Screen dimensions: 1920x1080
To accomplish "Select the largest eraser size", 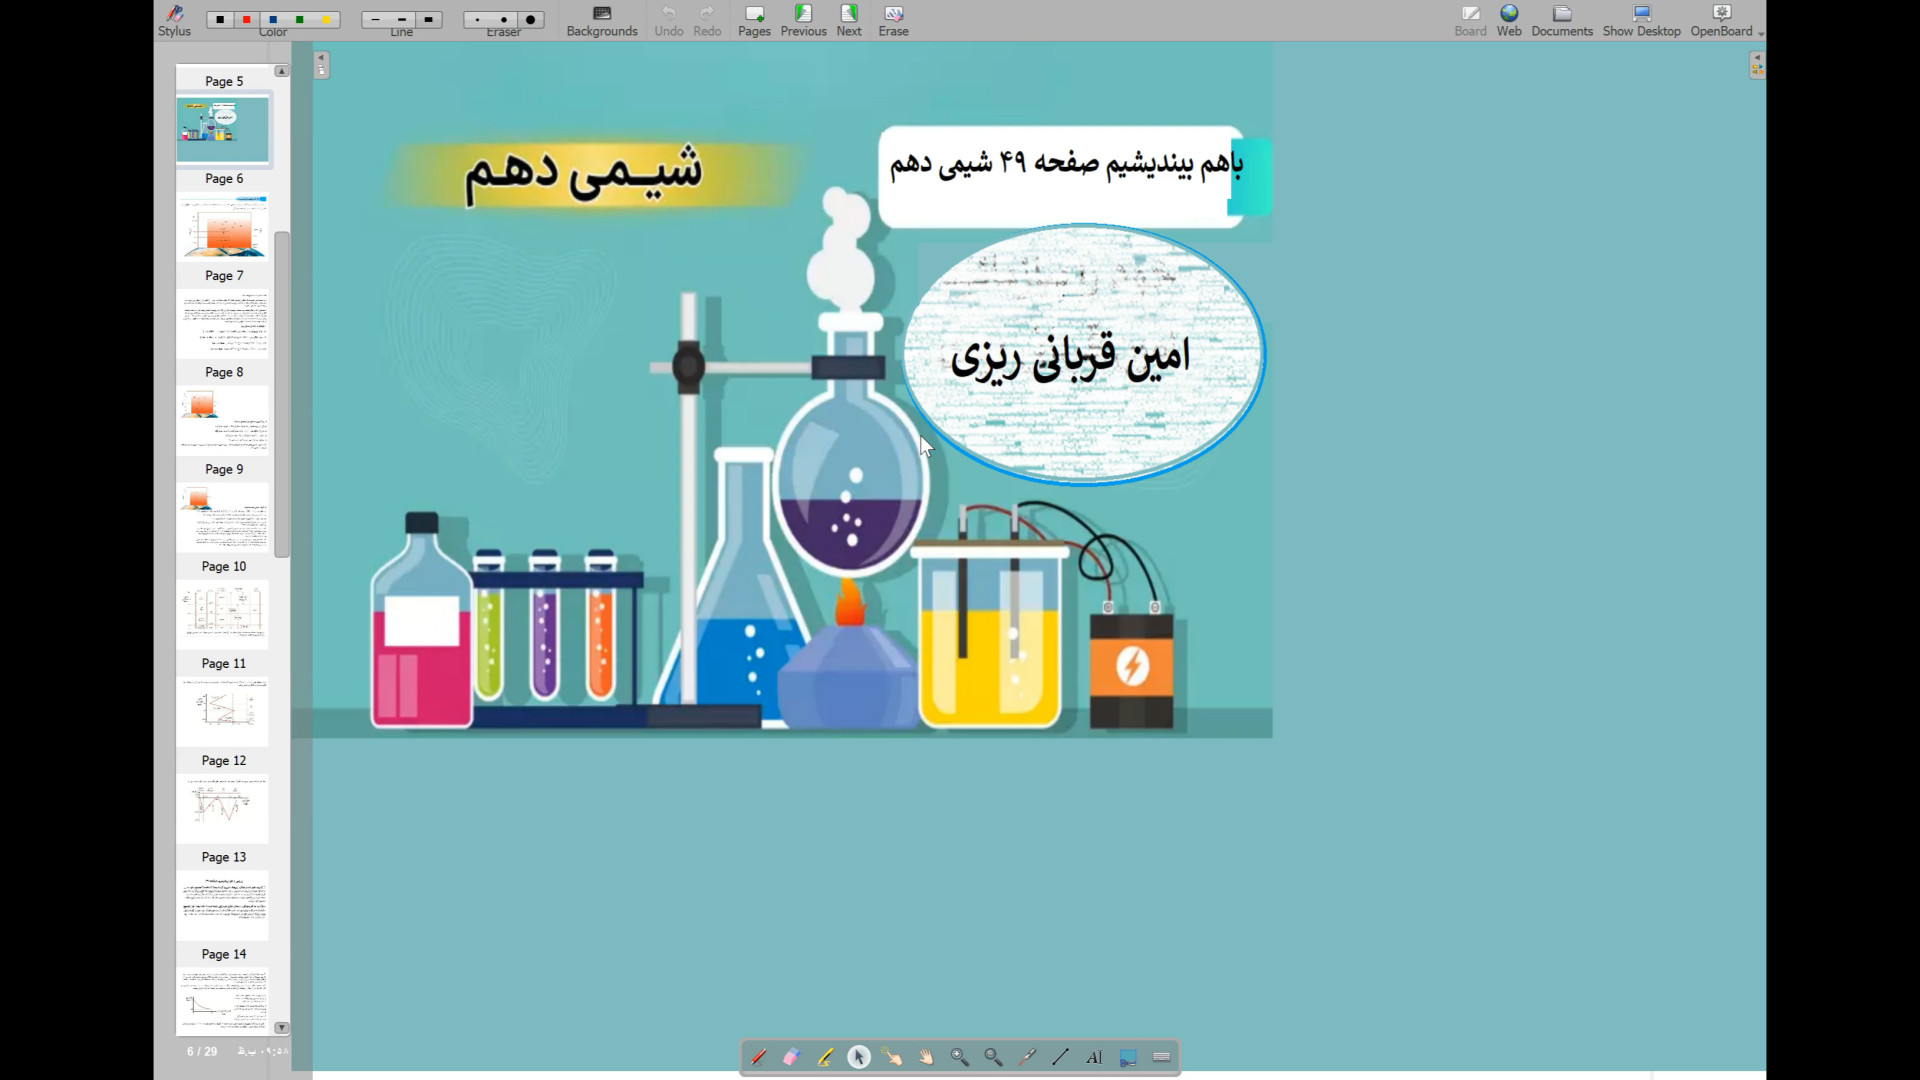I will [530, 19].
